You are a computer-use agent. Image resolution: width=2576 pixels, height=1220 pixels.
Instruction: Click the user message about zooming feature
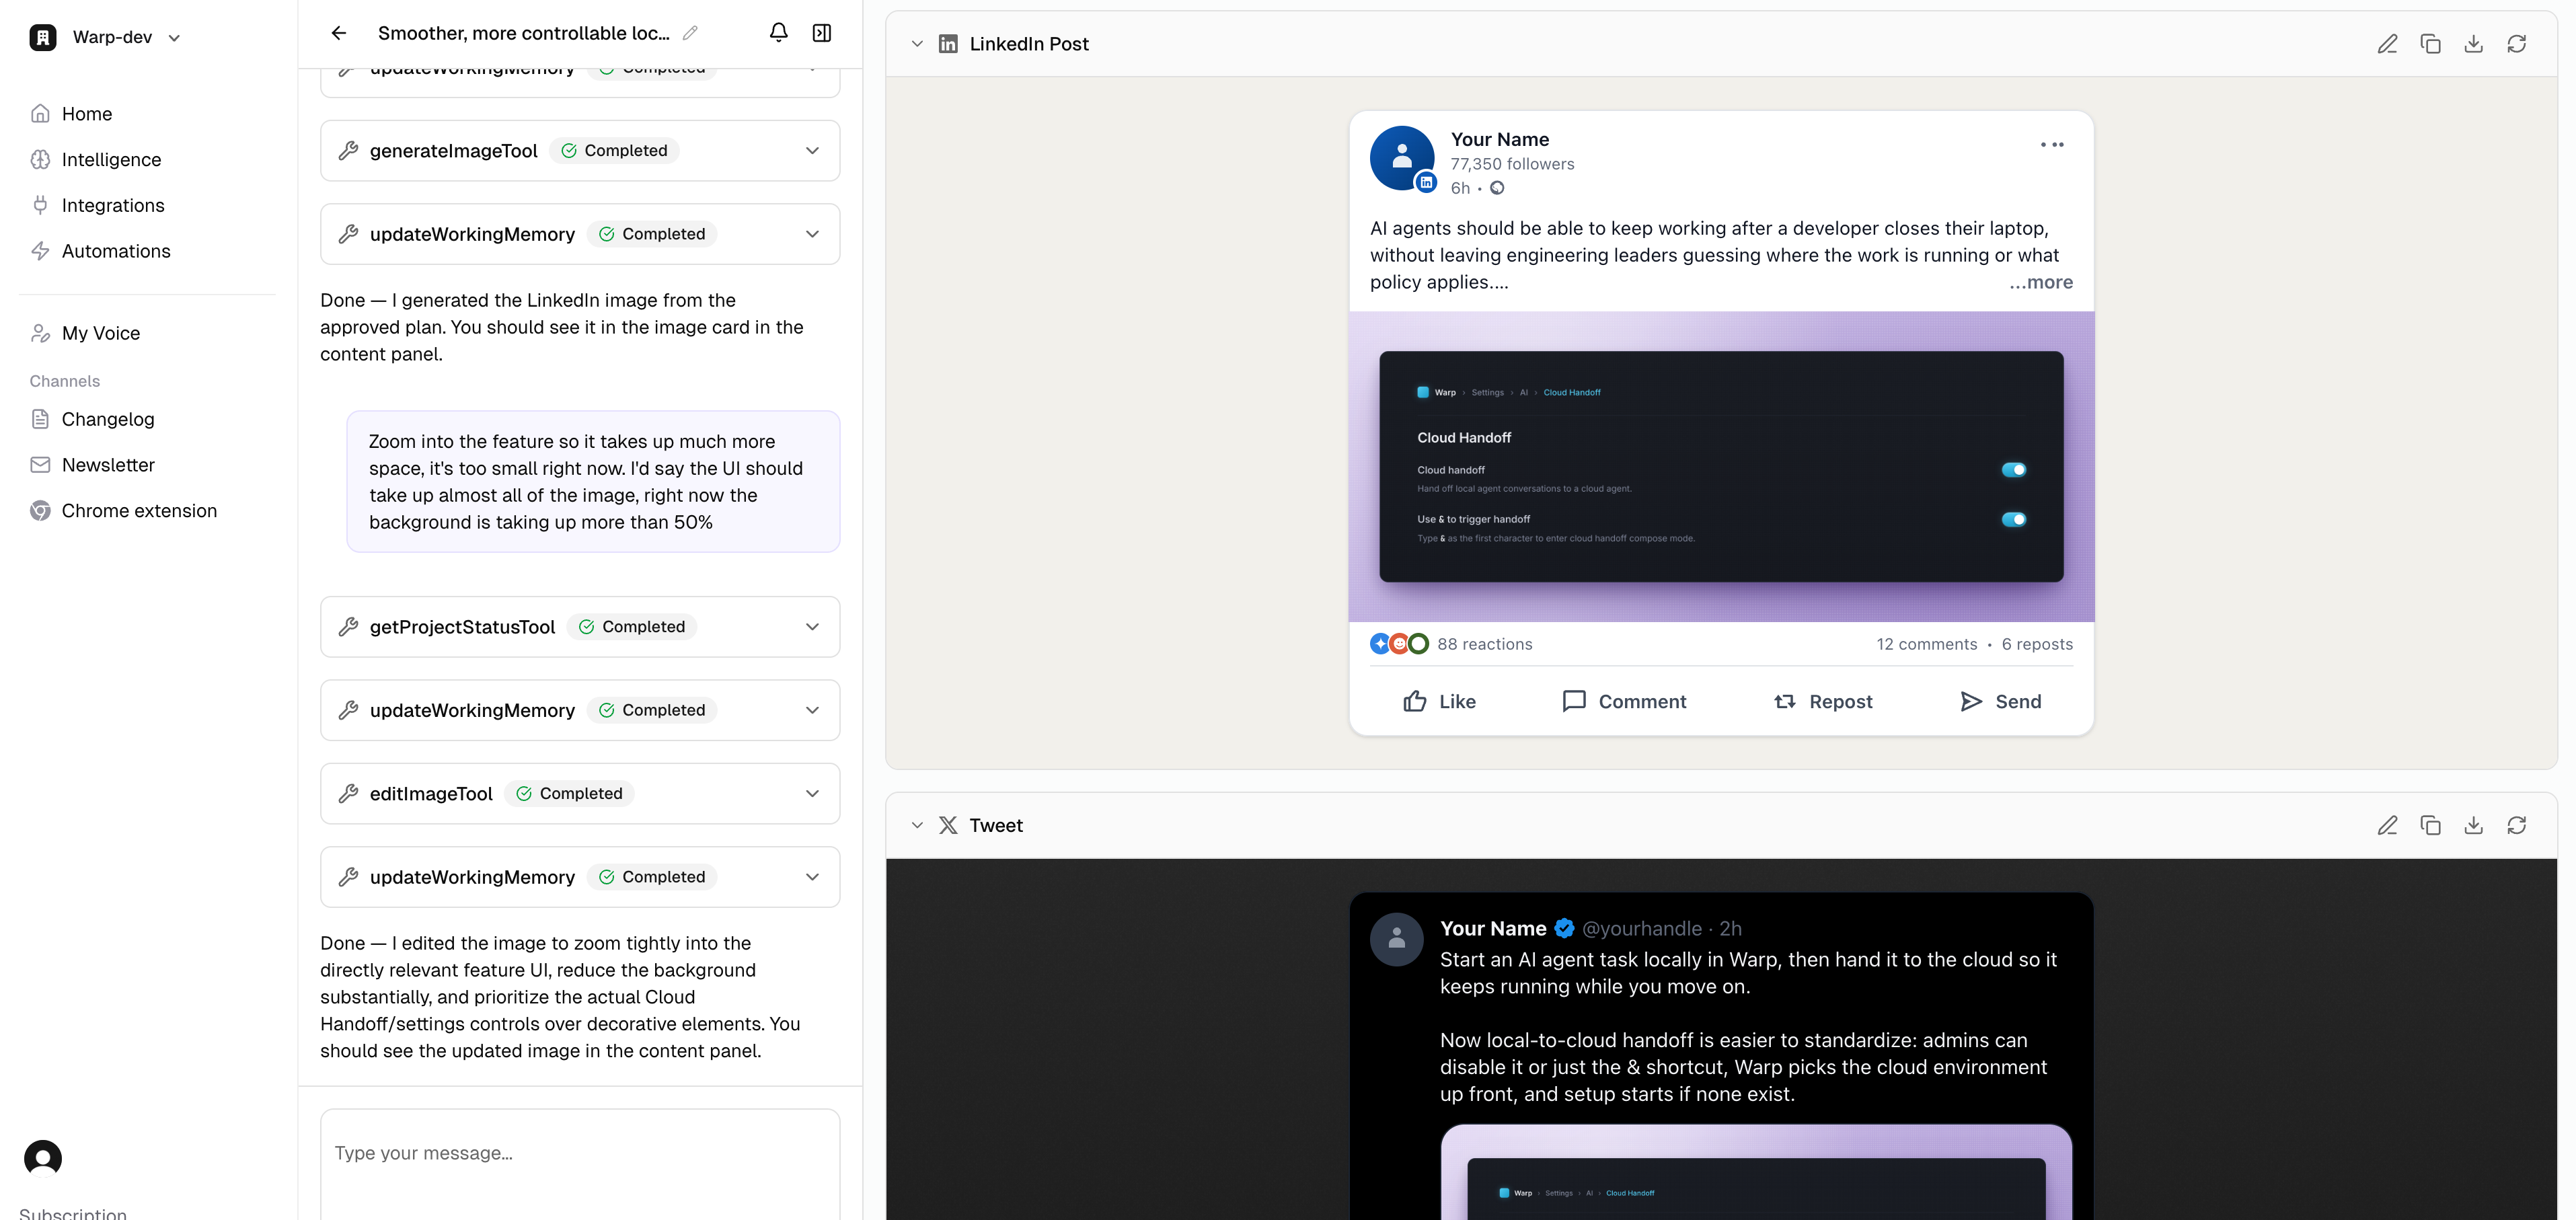593,482
